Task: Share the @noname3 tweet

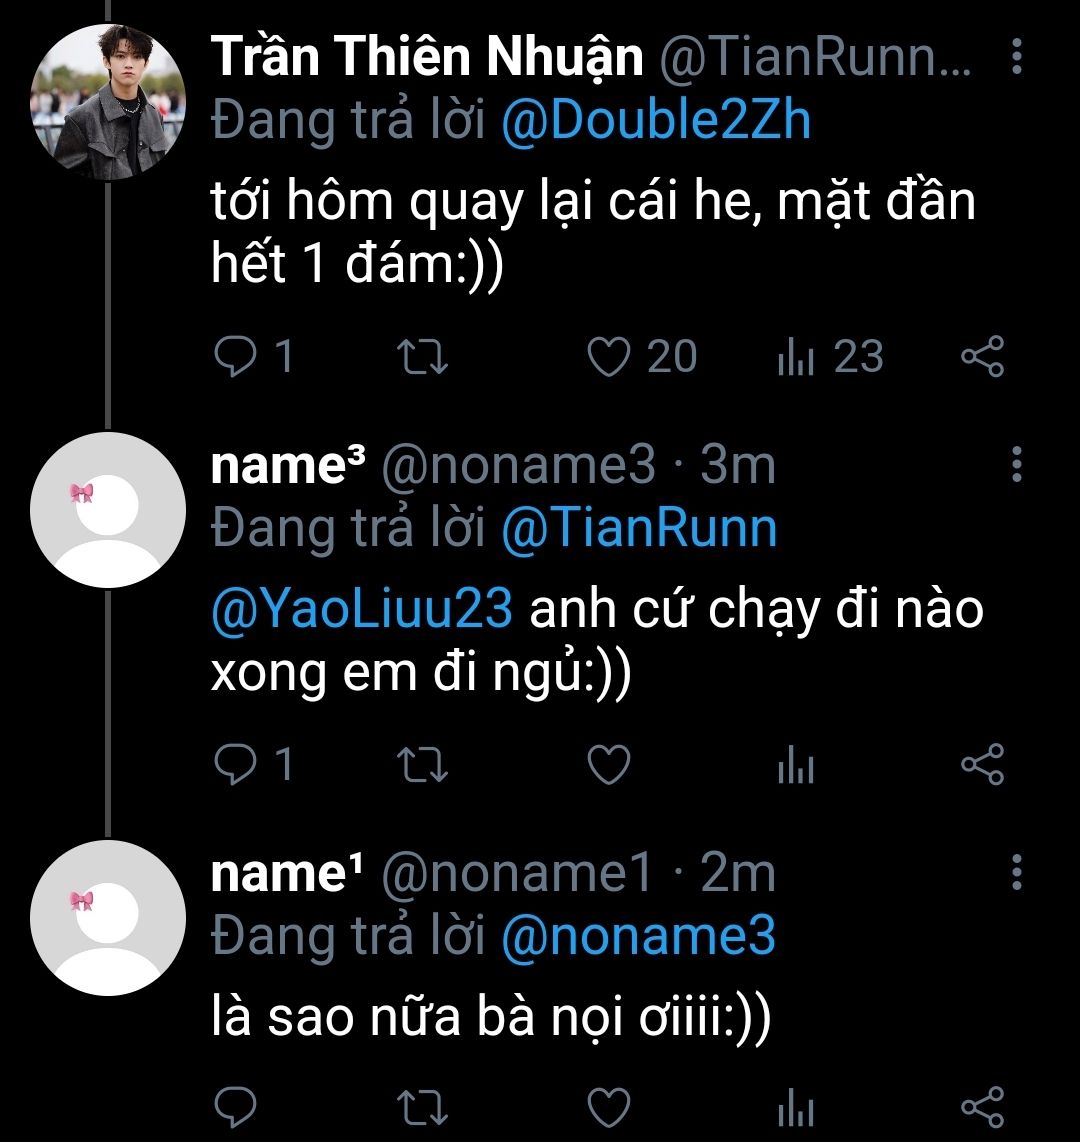Action: tap(982, 765)
